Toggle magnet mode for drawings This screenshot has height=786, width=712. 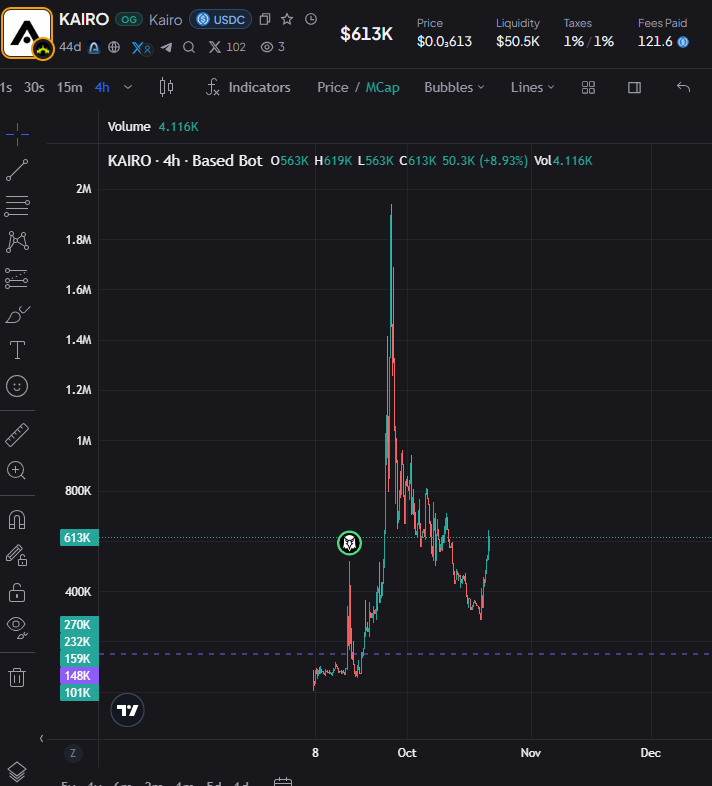[17, 520]
